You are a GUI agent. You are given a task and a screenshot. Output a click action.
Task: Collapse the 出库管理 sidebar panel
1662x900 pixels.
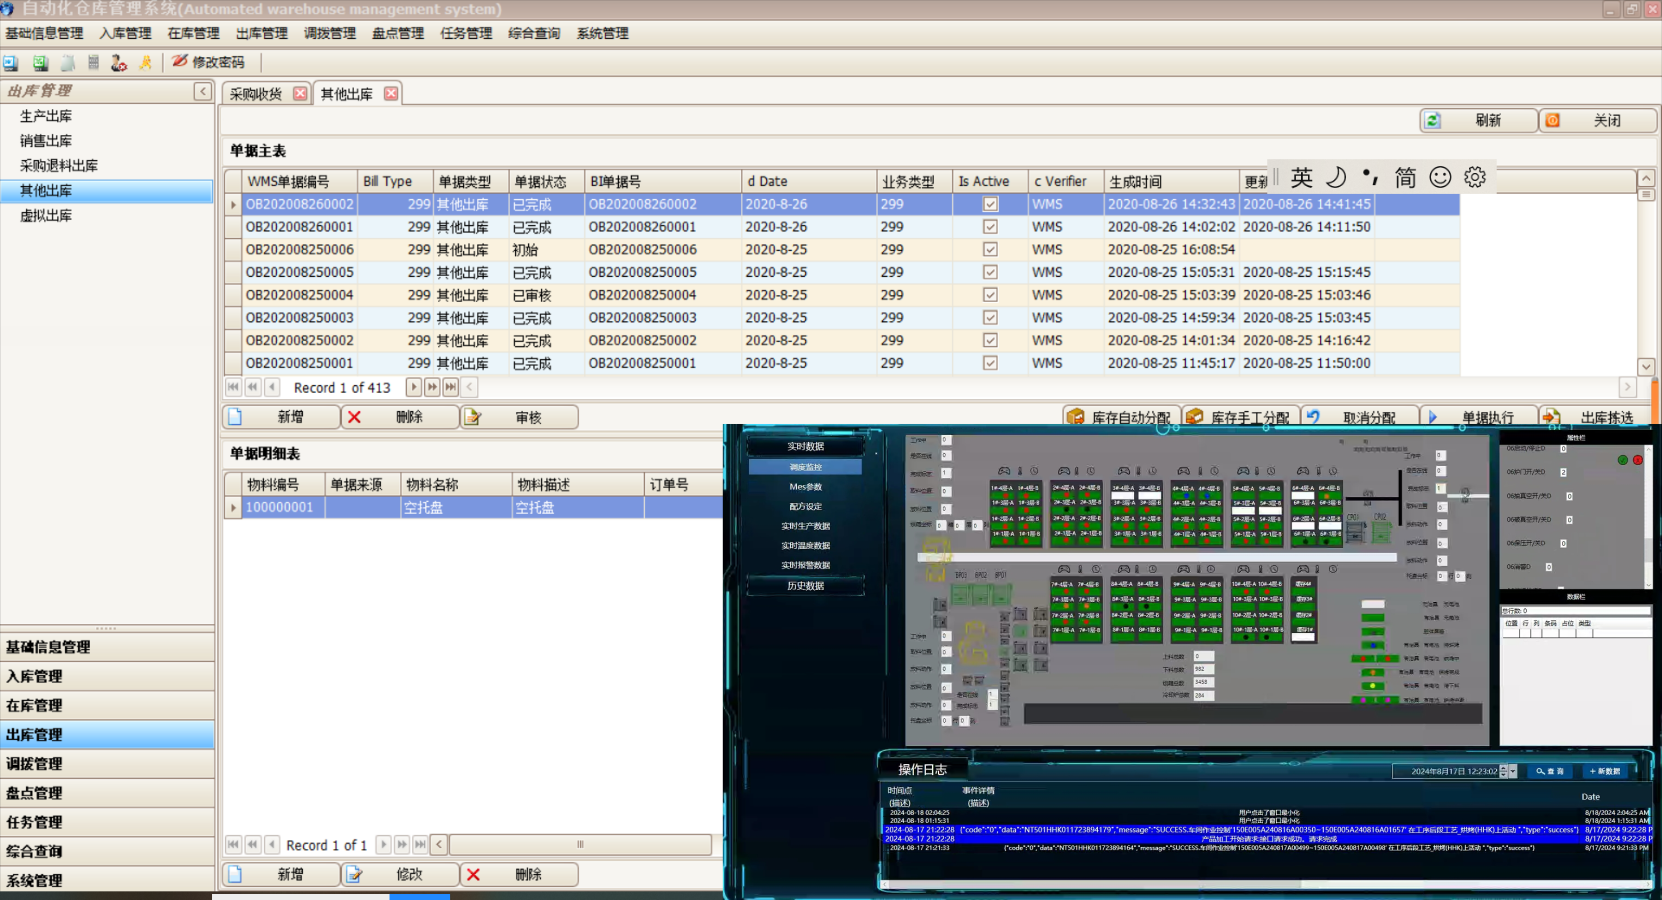click(202, 91)
